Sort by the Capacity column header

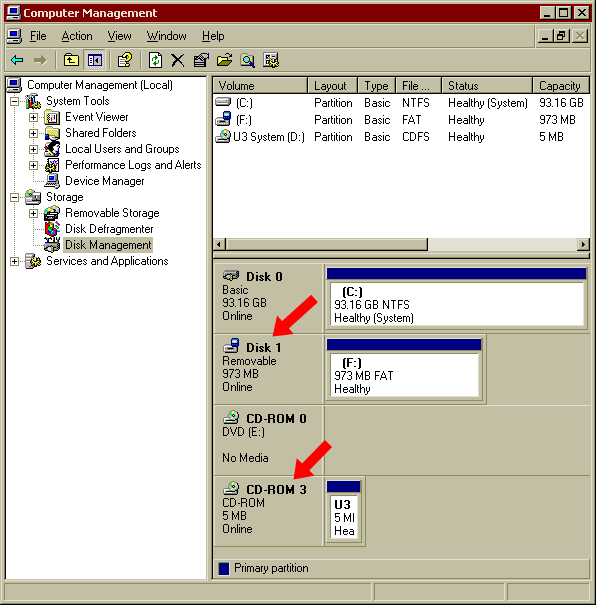(561, 86)
